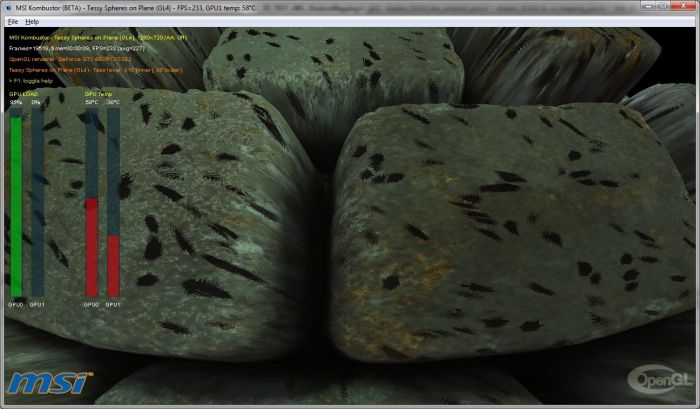Click the empty GPU1 load bar
Viewport: 700px width, 409px height.
point(38,202)
